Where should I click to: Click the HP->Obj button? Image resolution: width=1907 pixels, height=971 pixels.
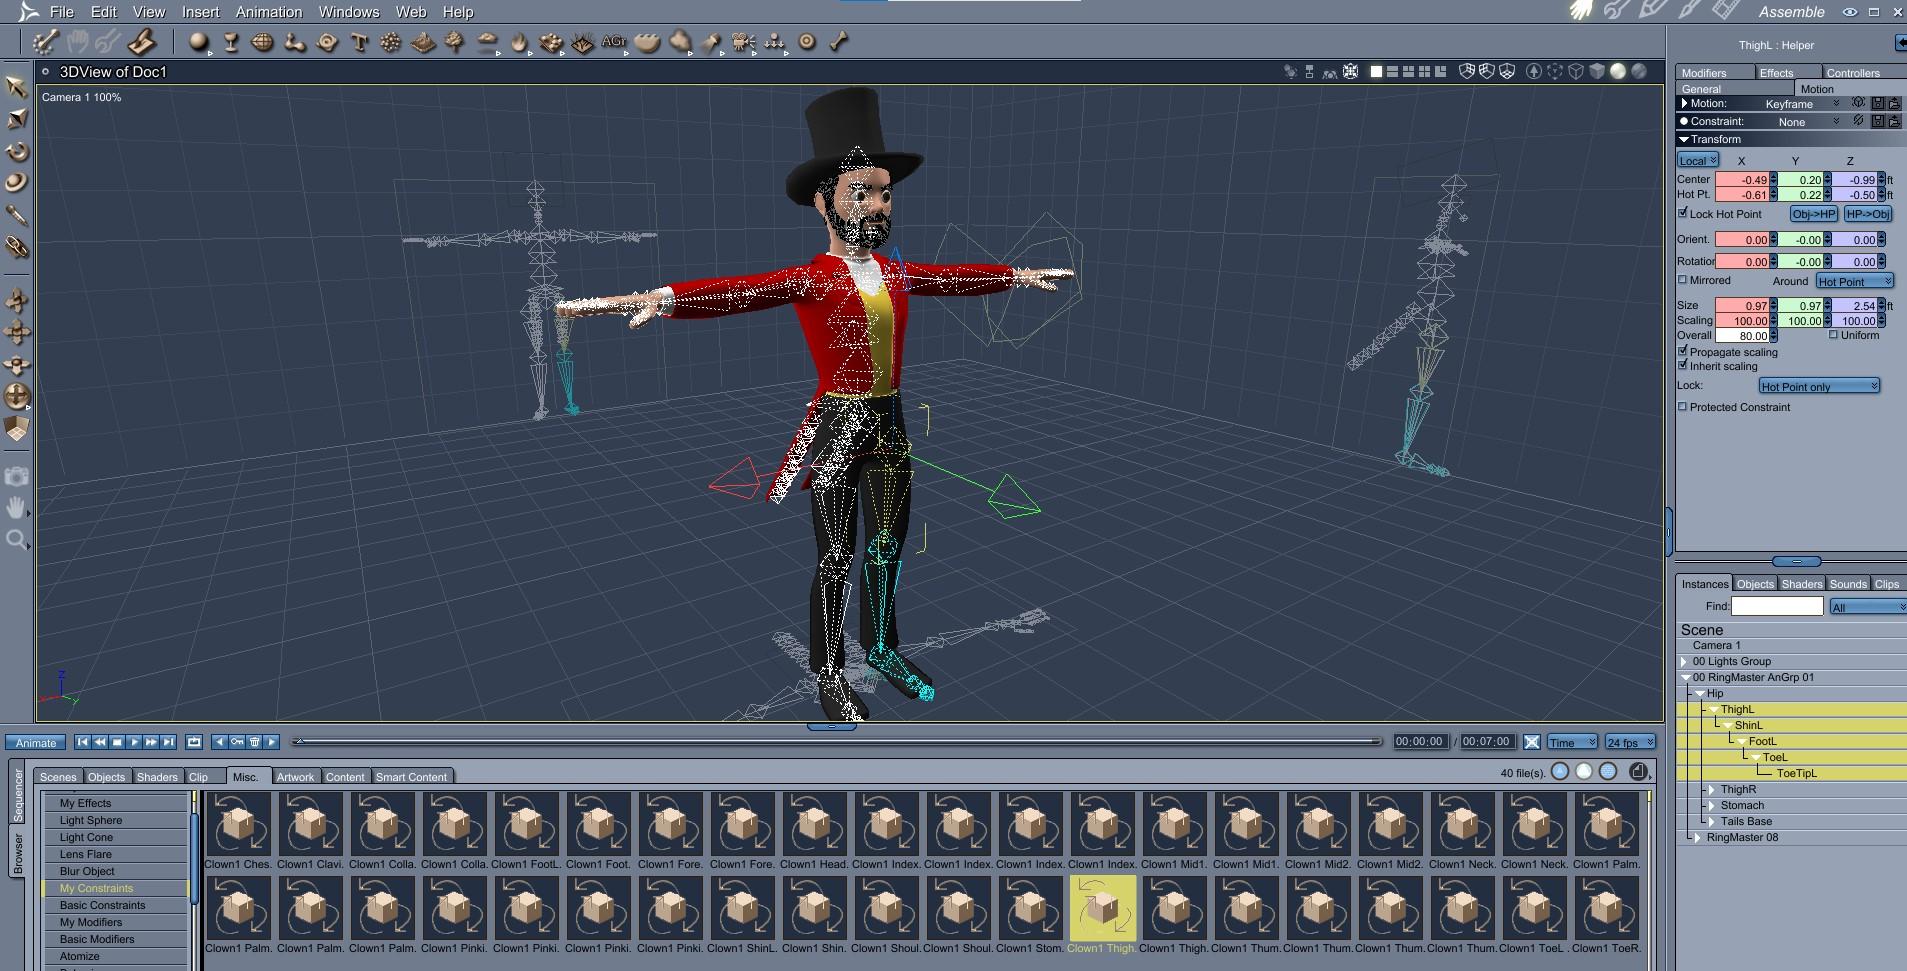[x=1868, y=214]
